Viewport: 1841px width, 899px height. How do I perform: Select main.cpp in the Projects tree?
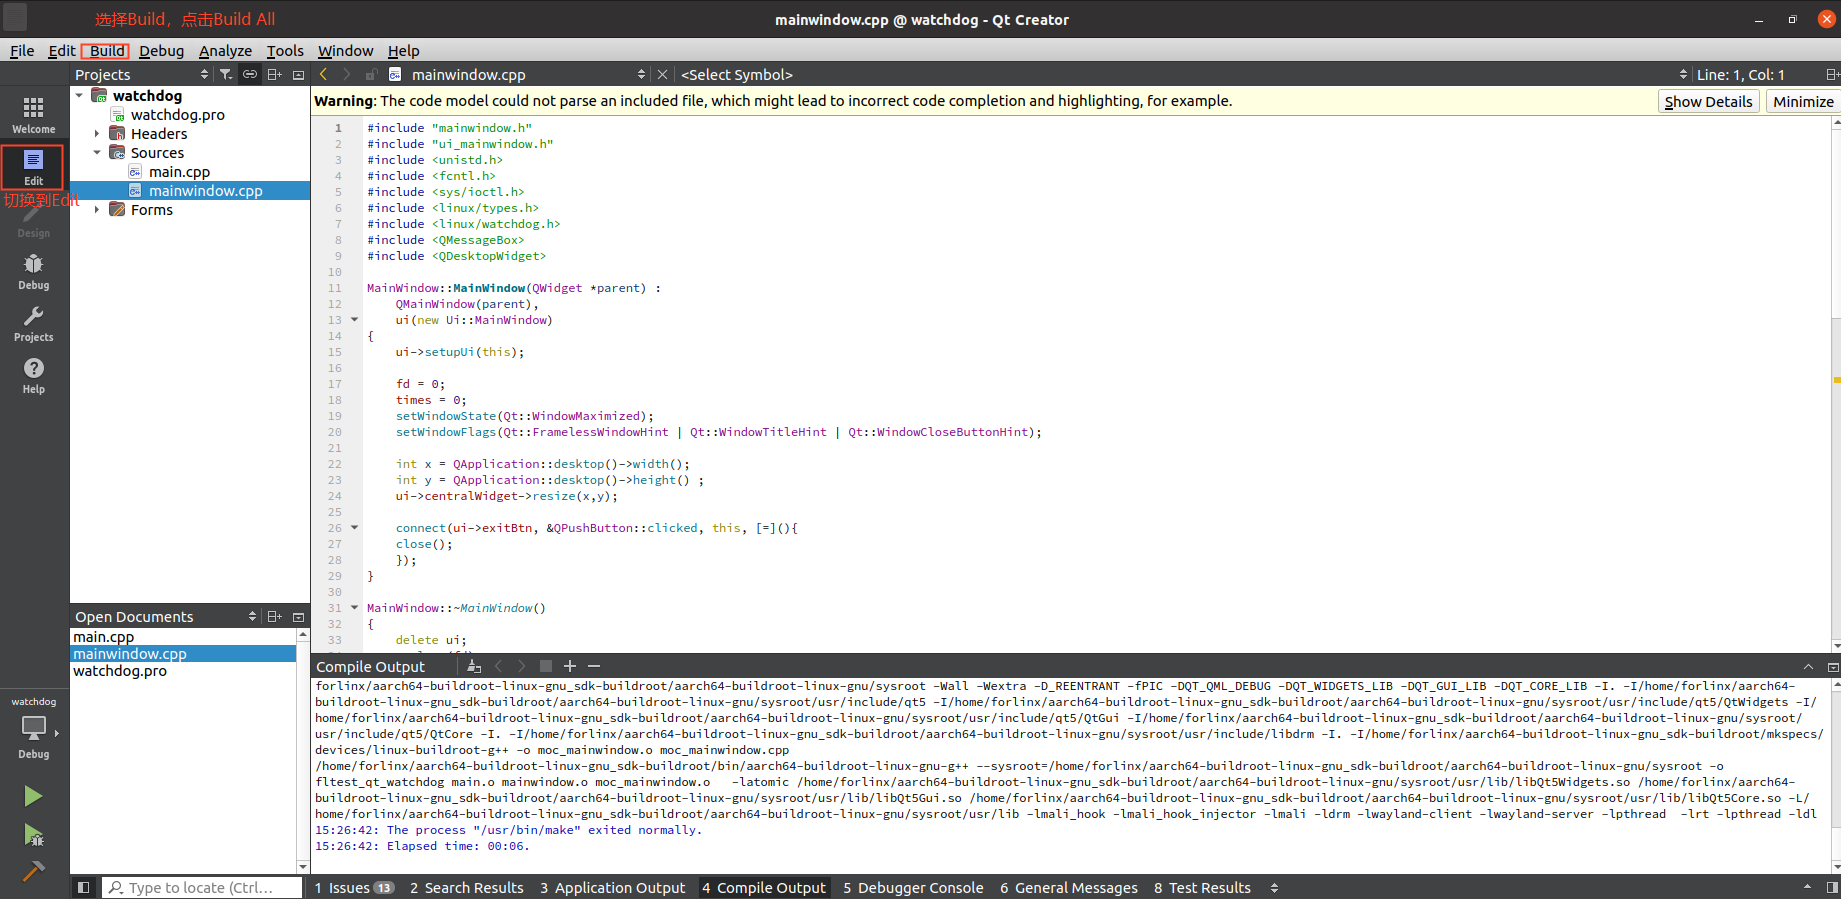[x=179, y=171]
